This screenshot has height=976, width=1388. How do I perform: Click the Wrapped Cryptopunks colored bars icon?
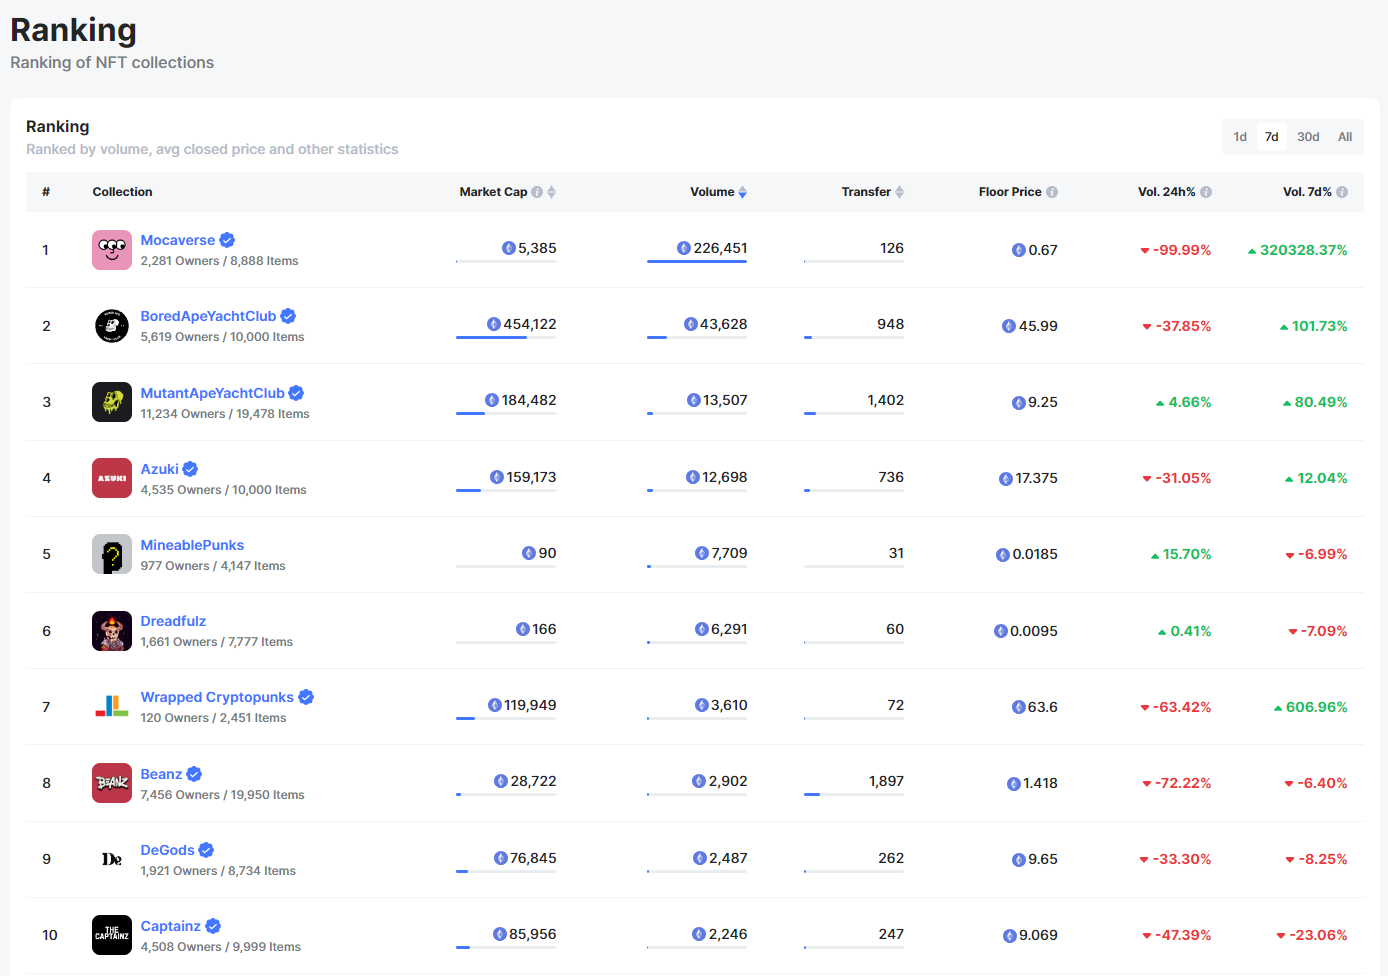click(x=111, y=707)
